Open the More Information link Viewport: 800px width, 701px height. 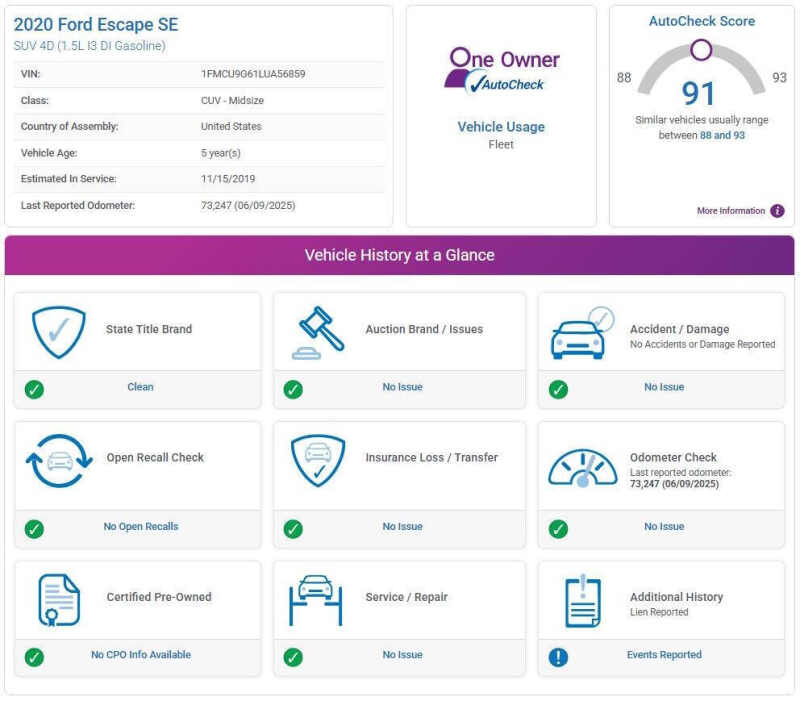point(730,211)
